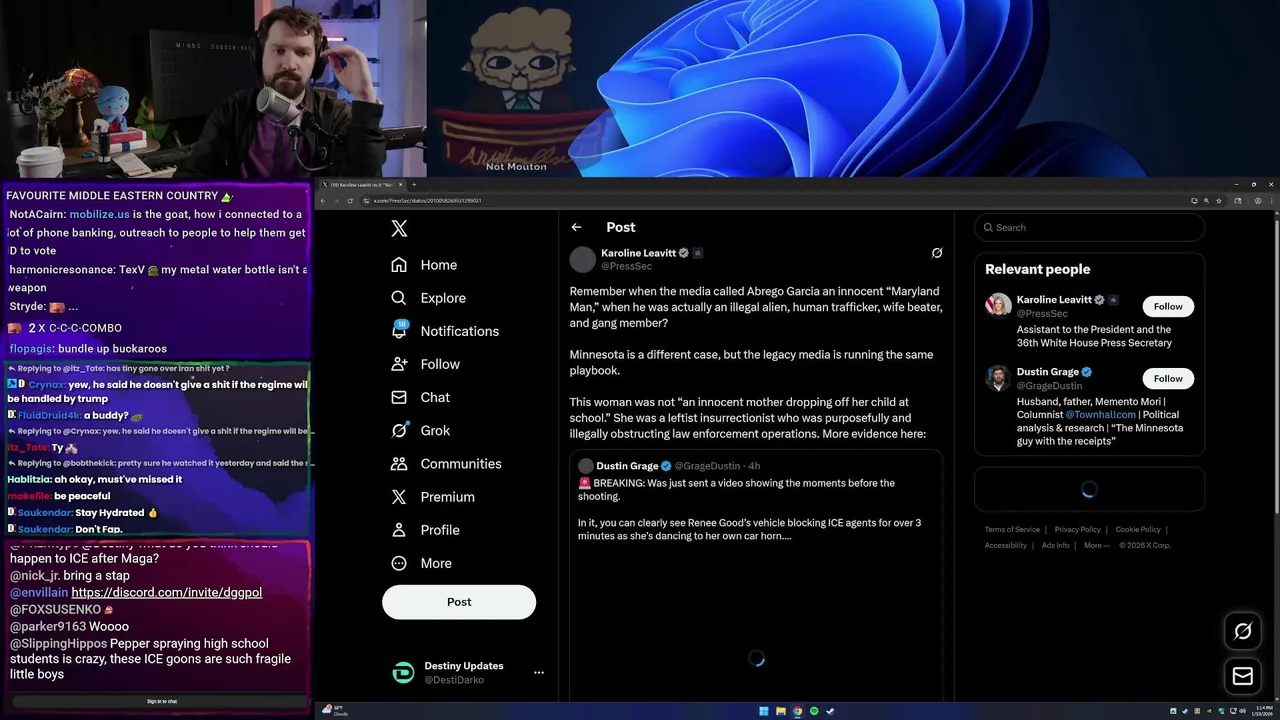The image size is (1280, 720).
Task: Click the @GrageDustin handle in Relevant people
Action: (x=1050, y=385)
